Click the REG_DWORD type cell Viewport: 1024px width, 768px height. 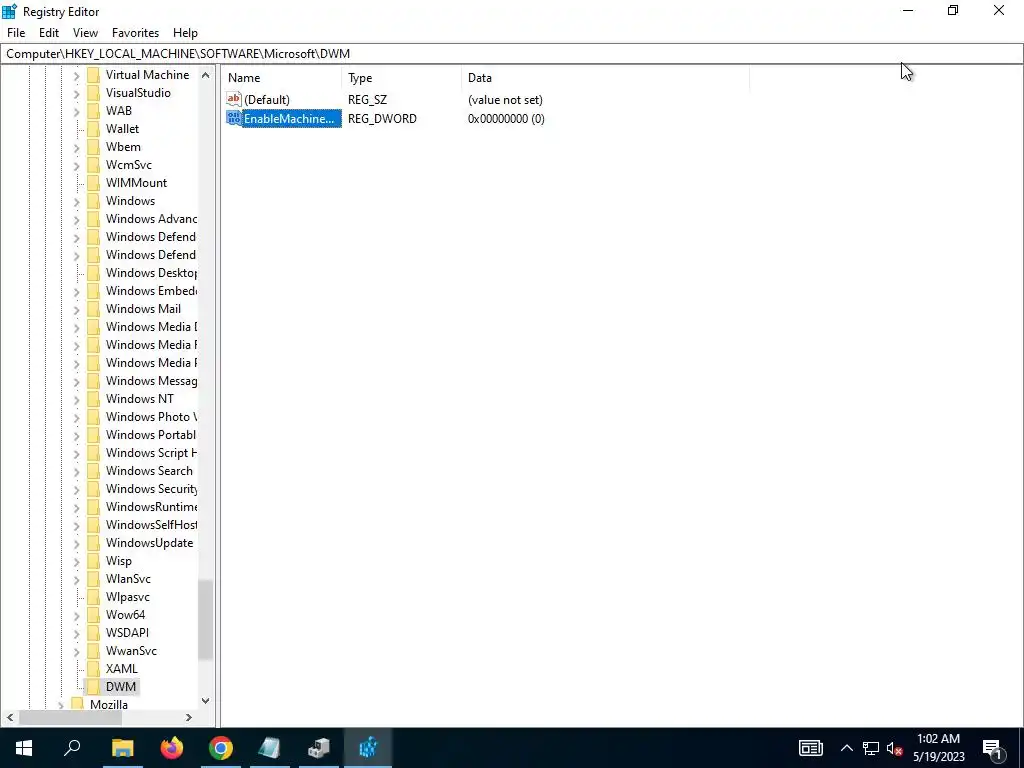(382, 119)
